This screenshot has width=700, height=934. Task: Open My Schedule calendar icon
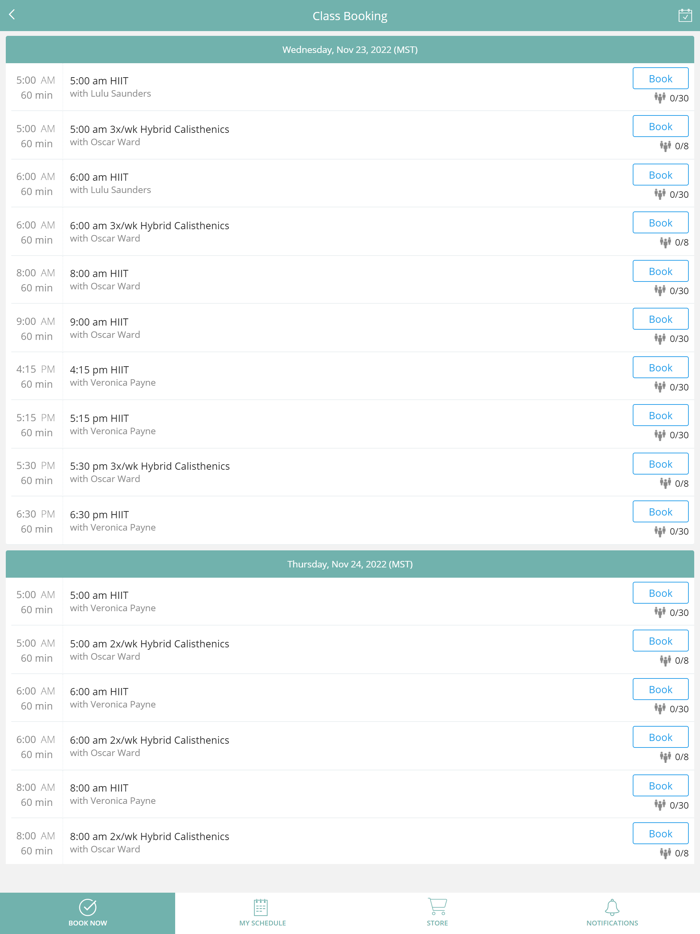pyautogui.click(x=261, y=907)
